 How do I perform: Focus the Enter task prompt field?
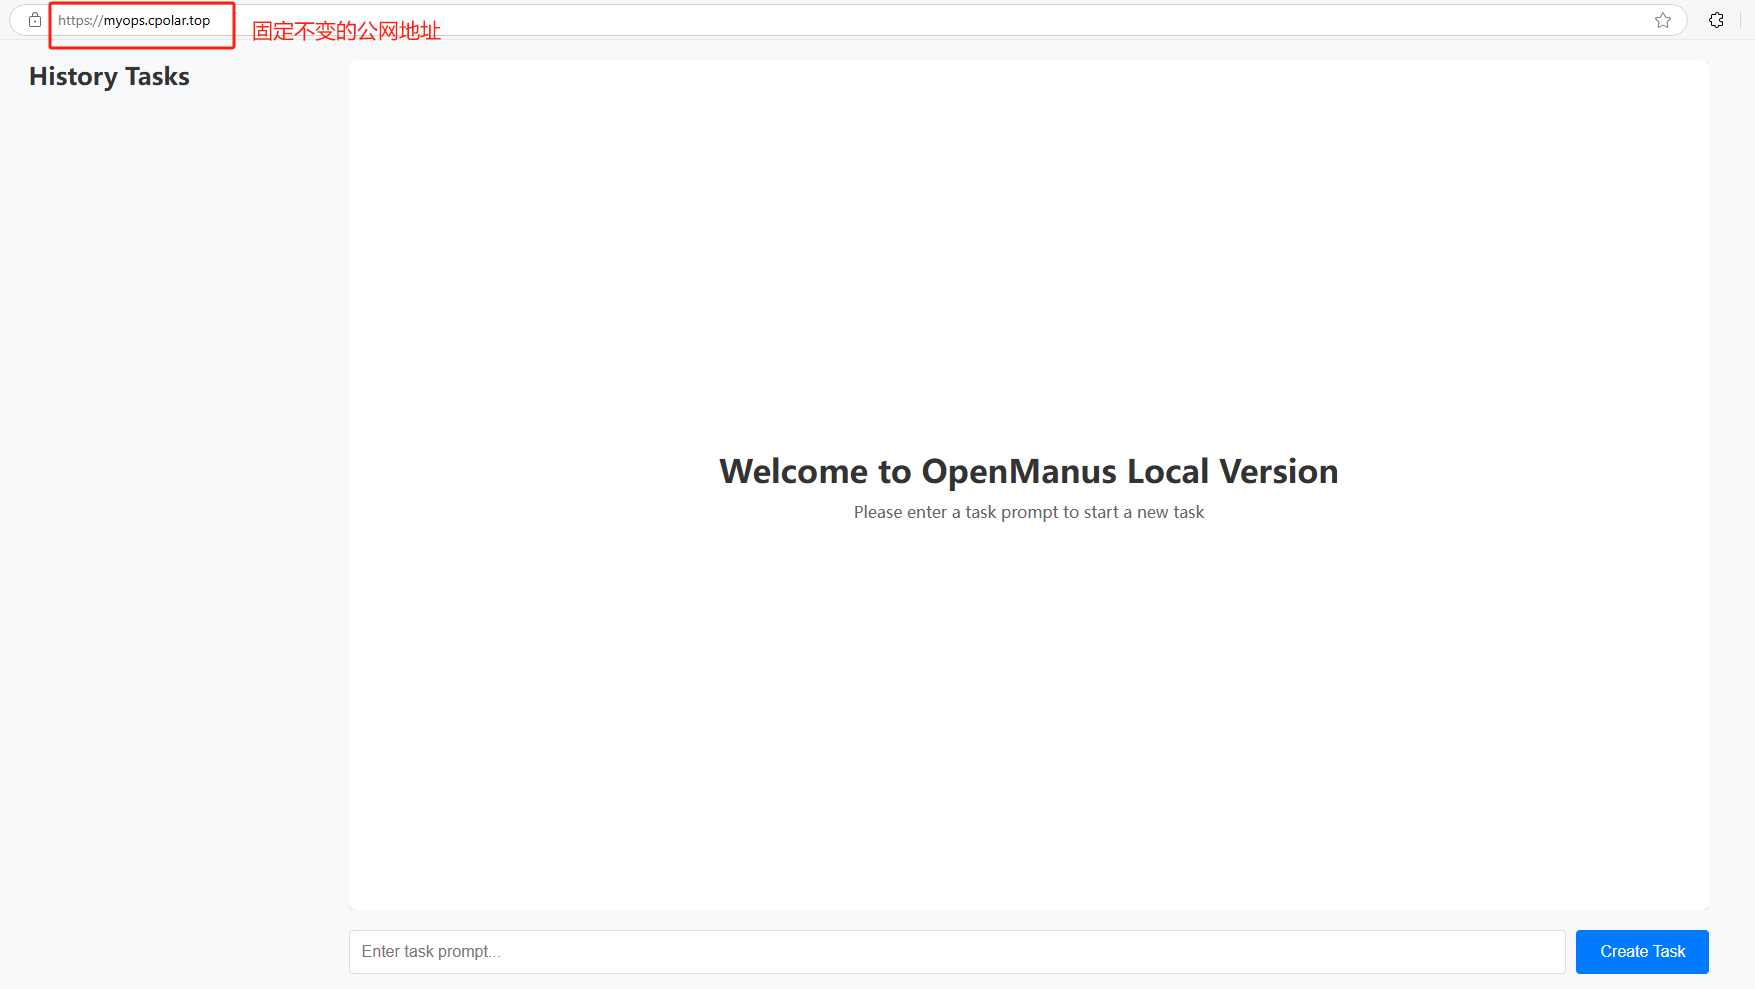957,952
